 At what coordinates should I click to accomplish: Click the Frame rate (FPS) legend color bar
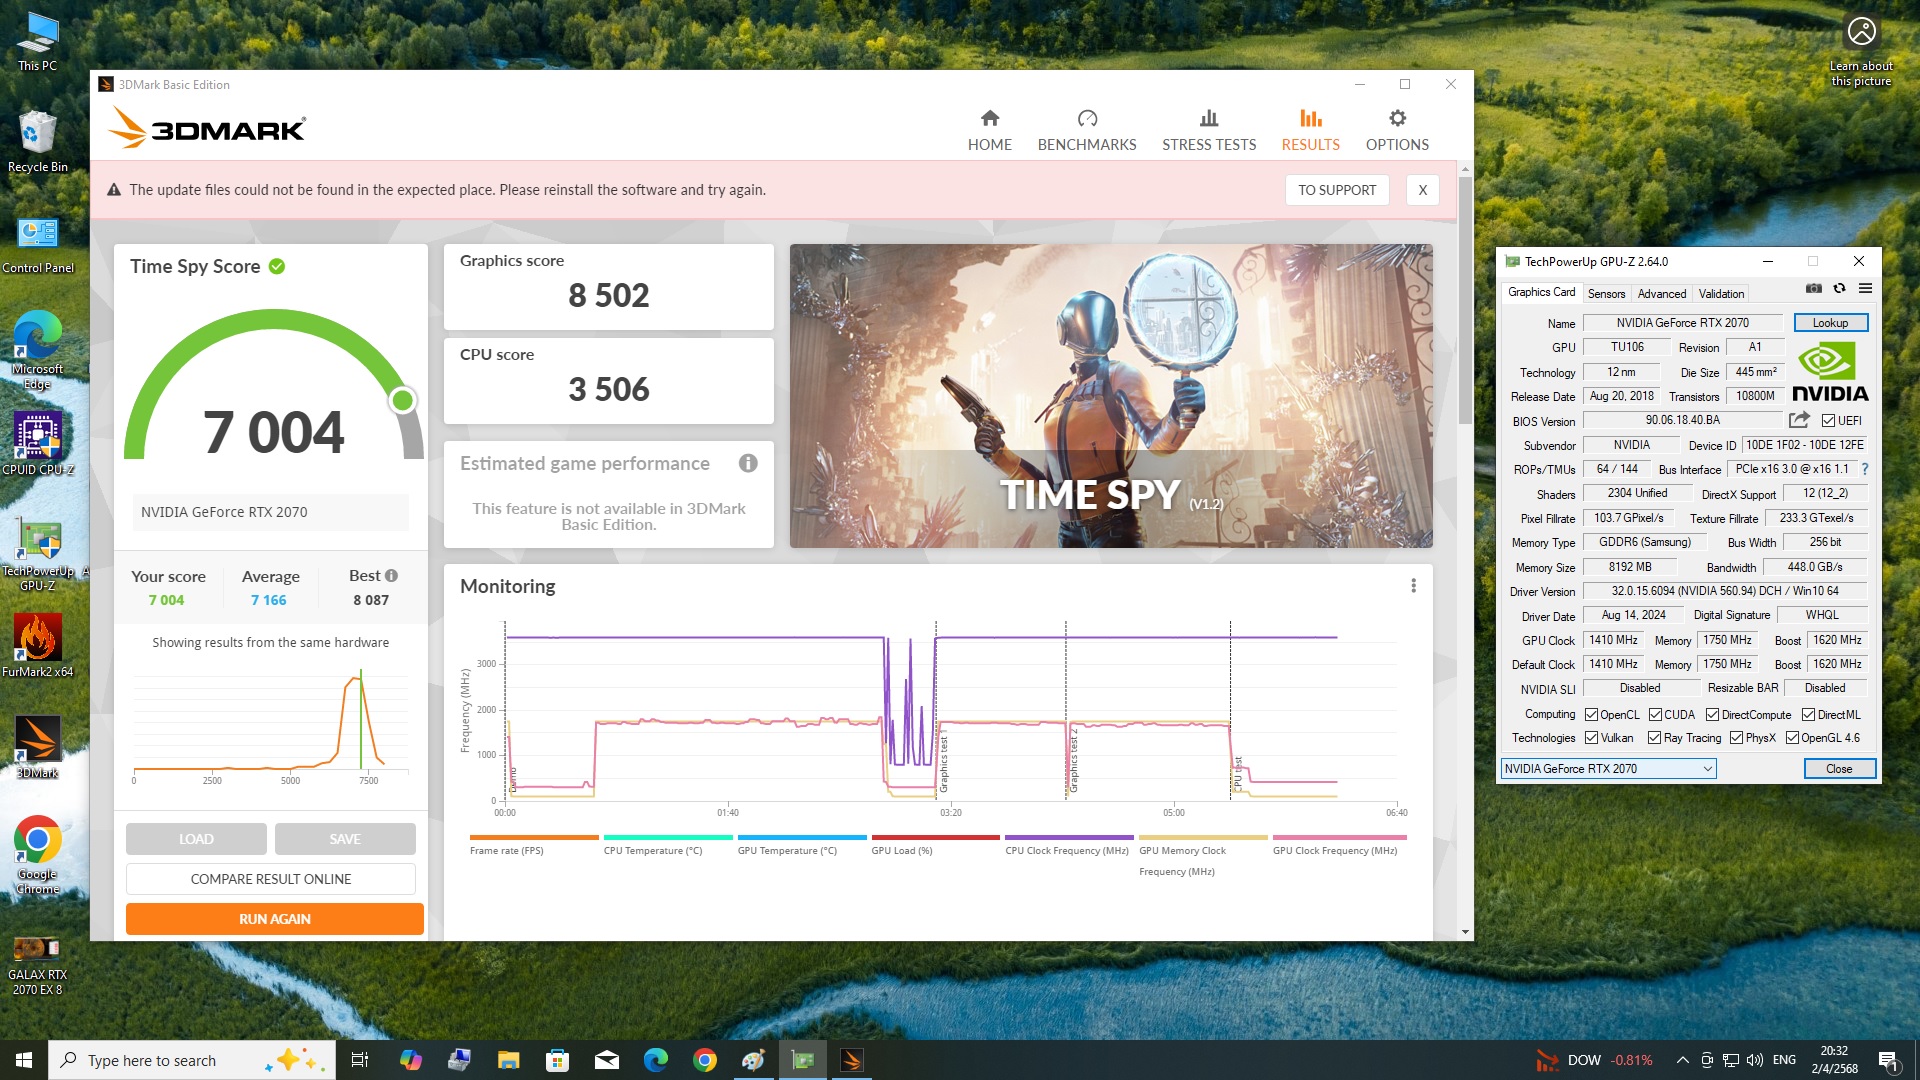coord(534,838)
